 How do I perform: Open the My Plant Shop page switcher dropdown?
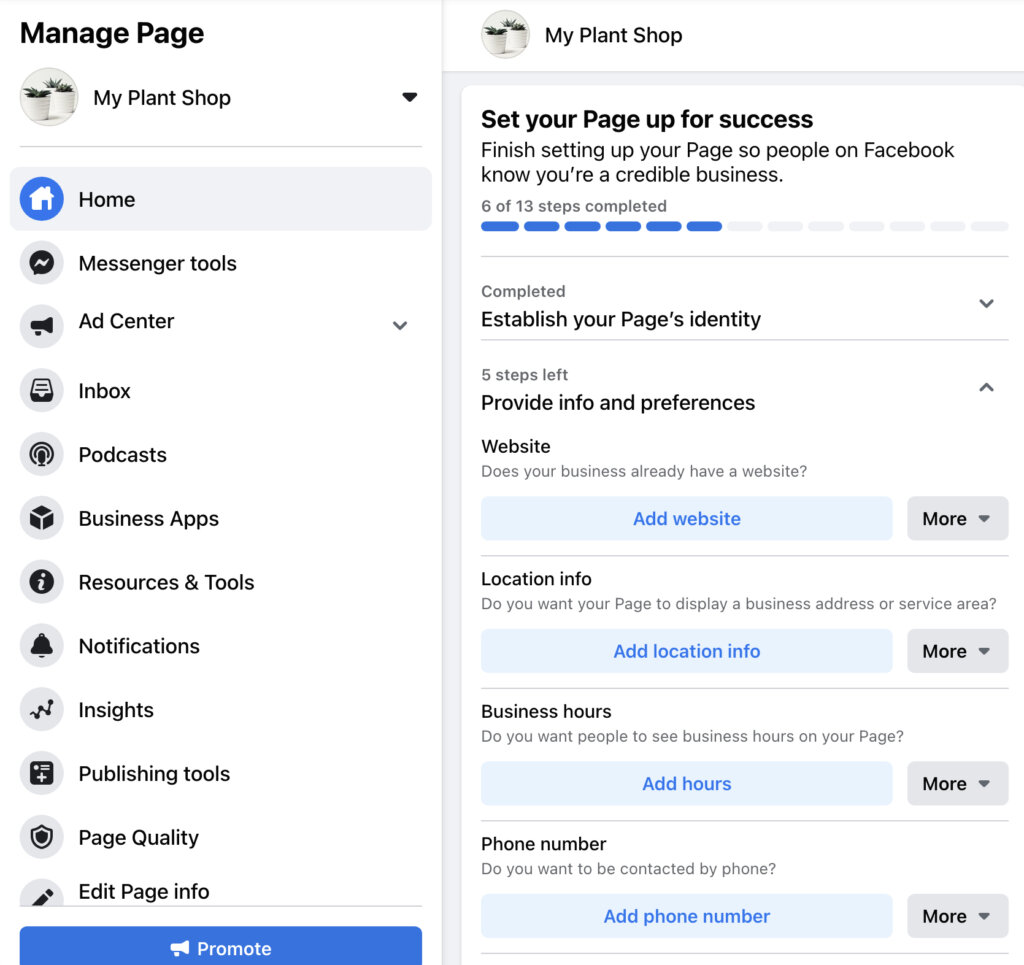(x=410, y=97)
